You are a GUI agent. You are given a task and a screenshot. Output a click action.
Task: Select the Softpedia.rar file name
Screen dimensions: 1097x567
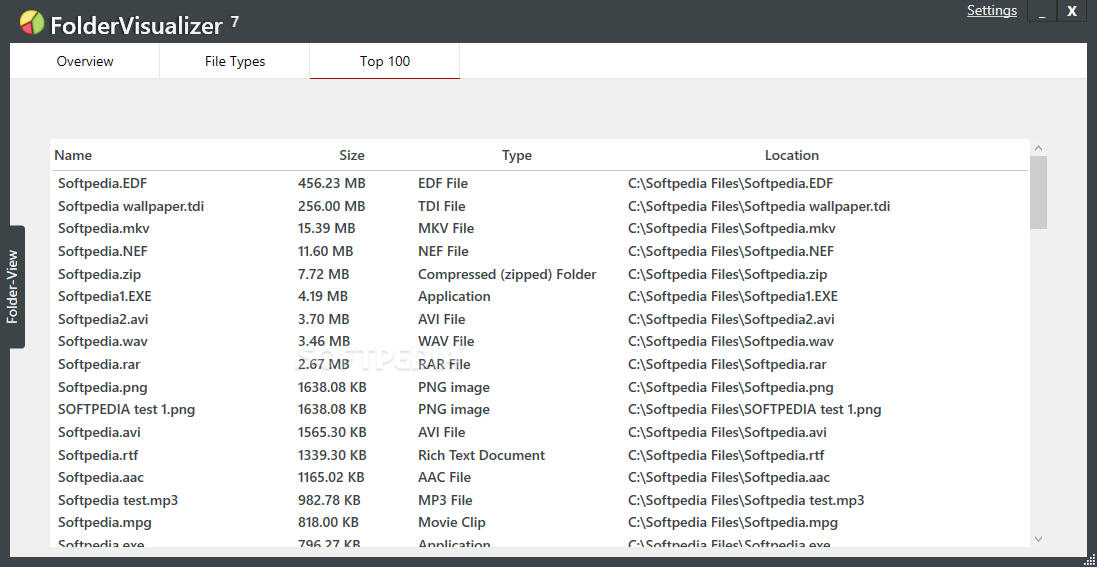coord(99,365)
